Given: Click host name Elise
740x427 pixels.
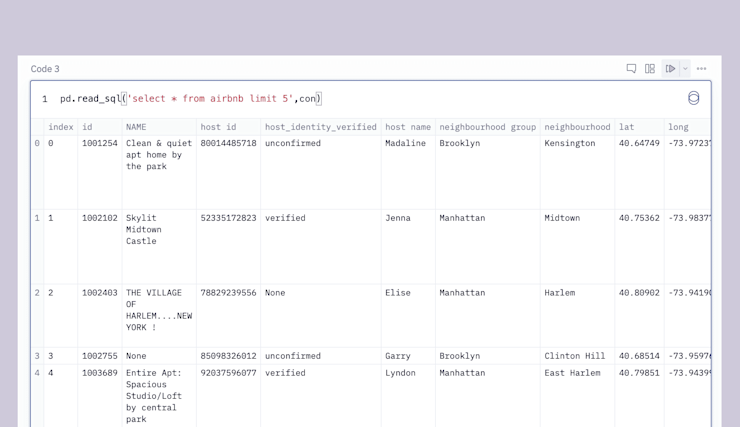Looking at the screenshot, I should click(x=398, y=293).
